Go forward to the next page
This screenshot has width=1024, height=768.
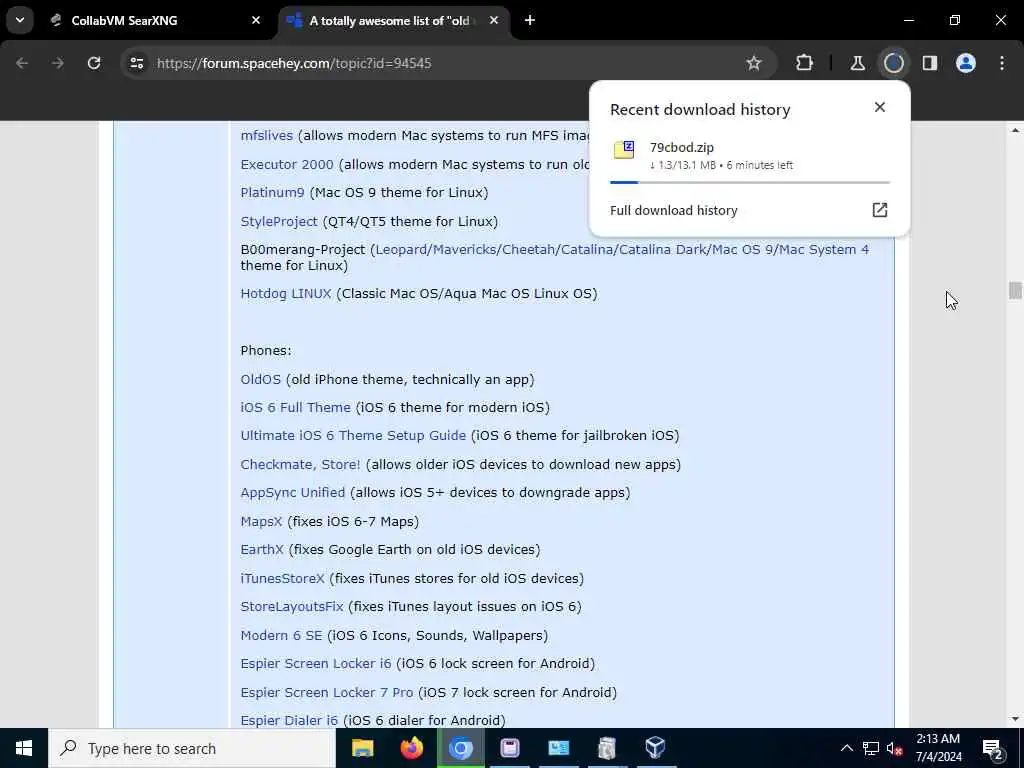point(58,63)
